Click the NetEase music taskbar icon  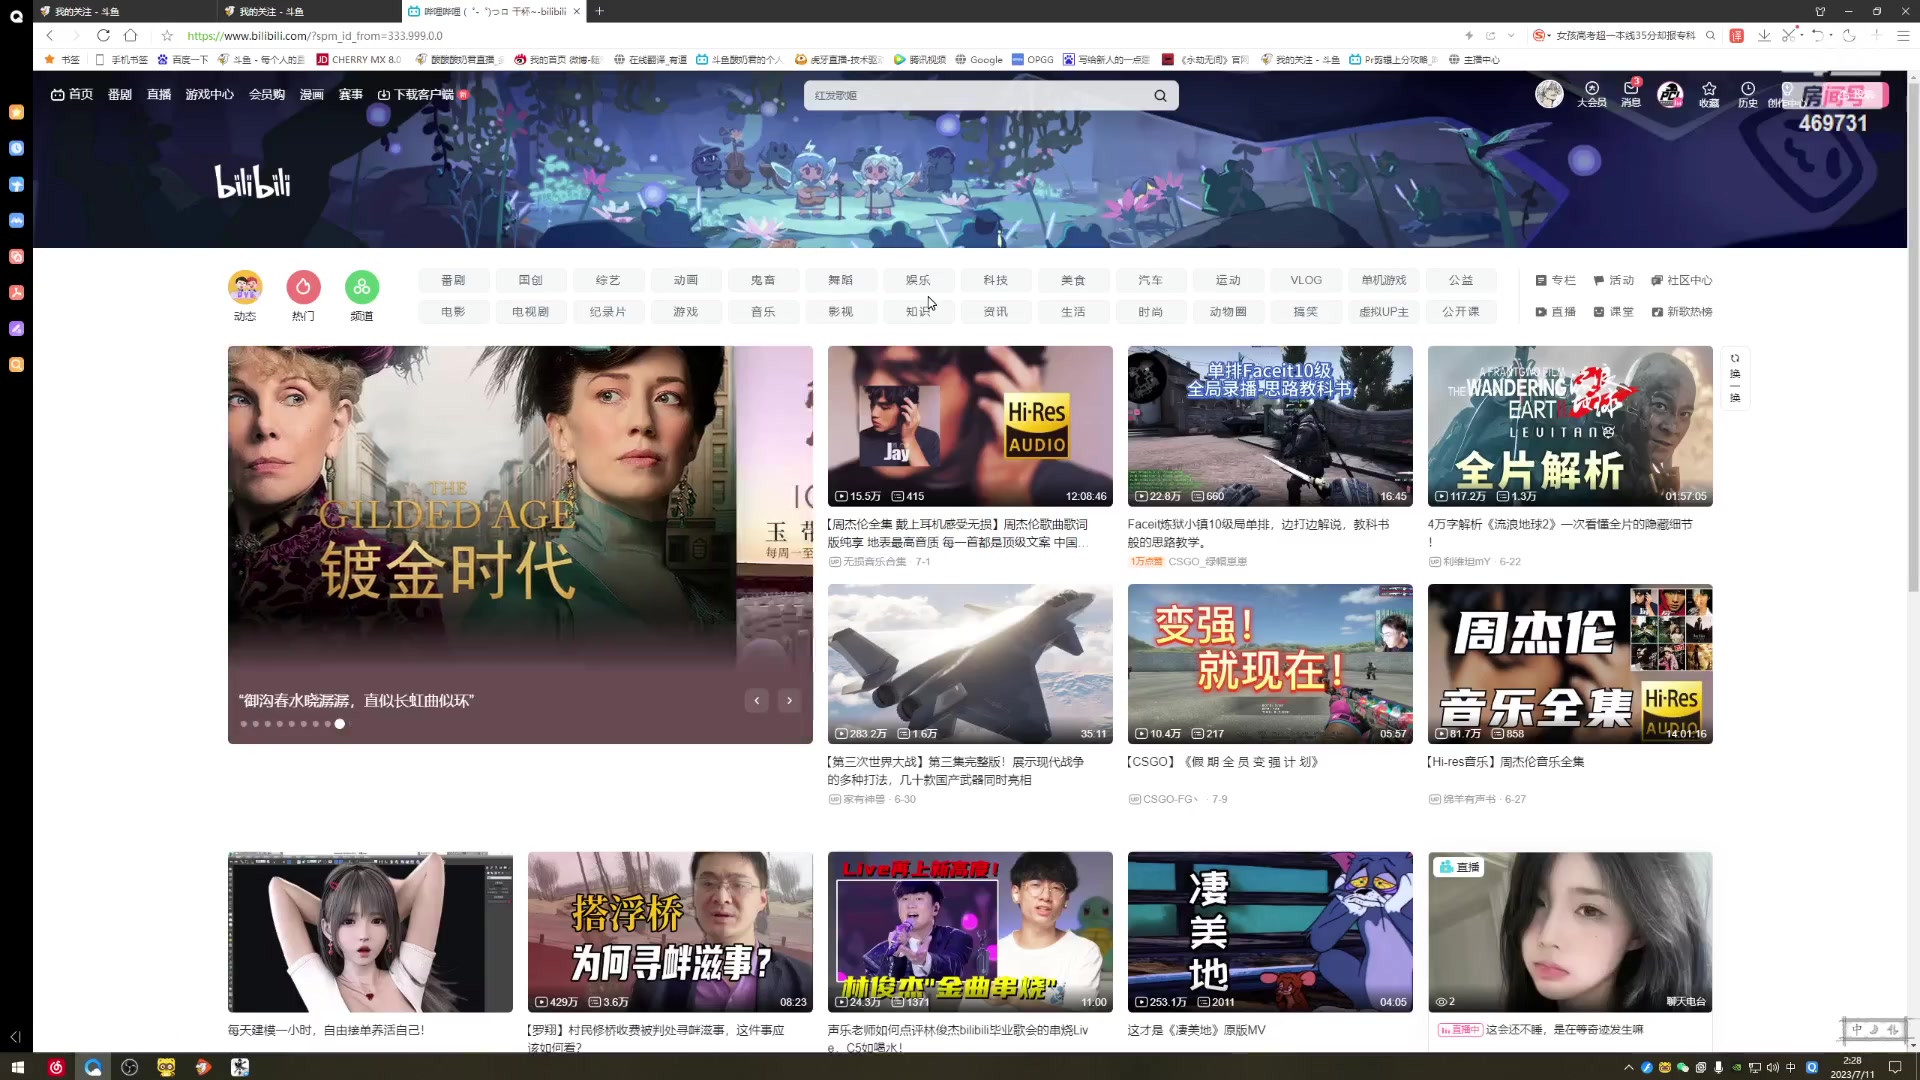pos(56,1067)
